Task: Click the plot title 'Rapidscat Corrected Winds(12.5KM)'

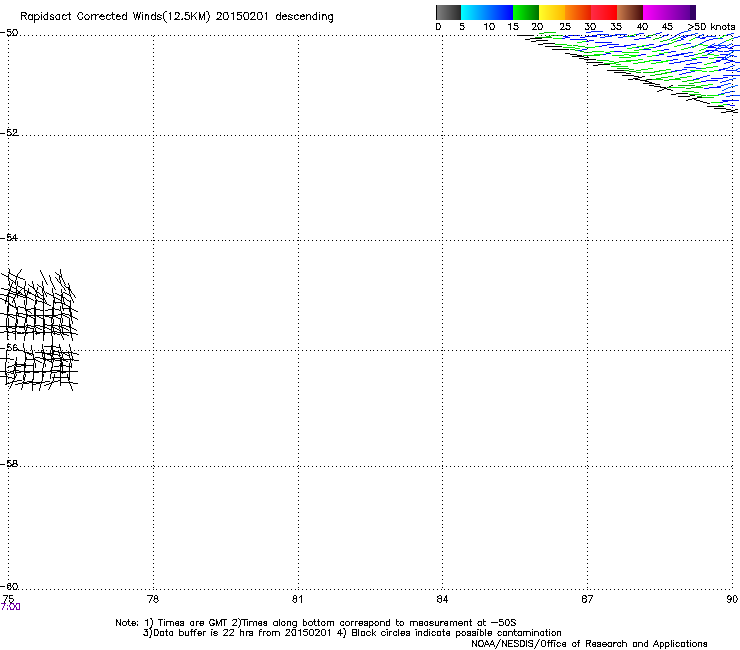Action: pos(115,17)
